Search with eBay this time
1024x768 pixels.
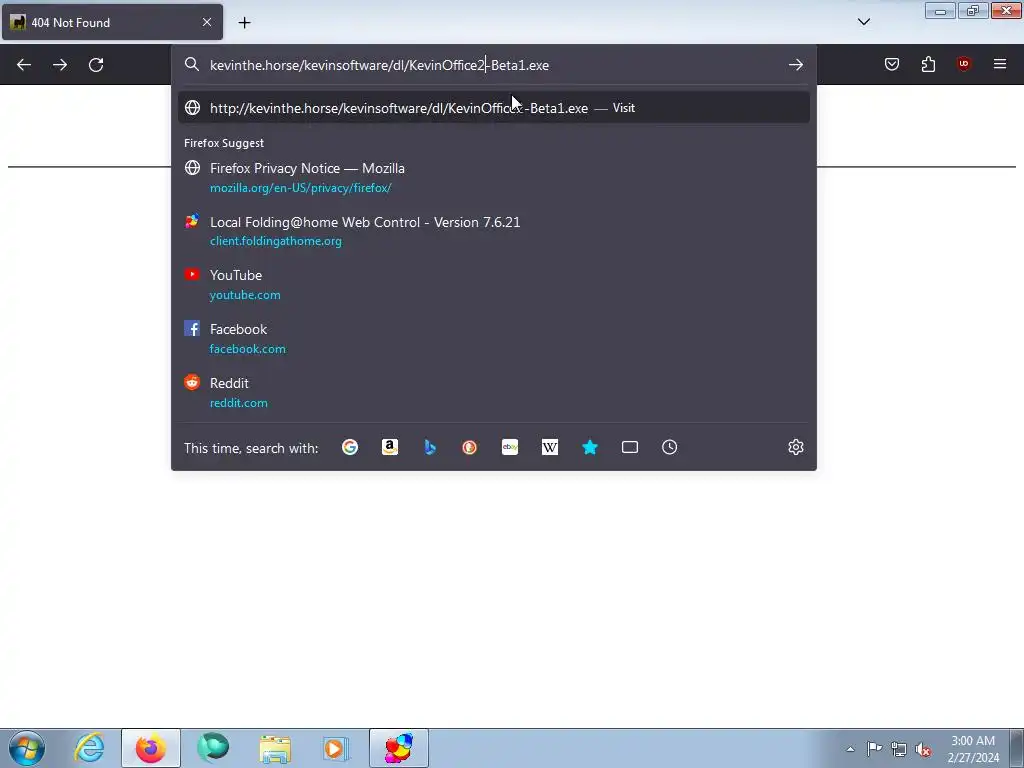pyautogui.click(x=510, y=447)
